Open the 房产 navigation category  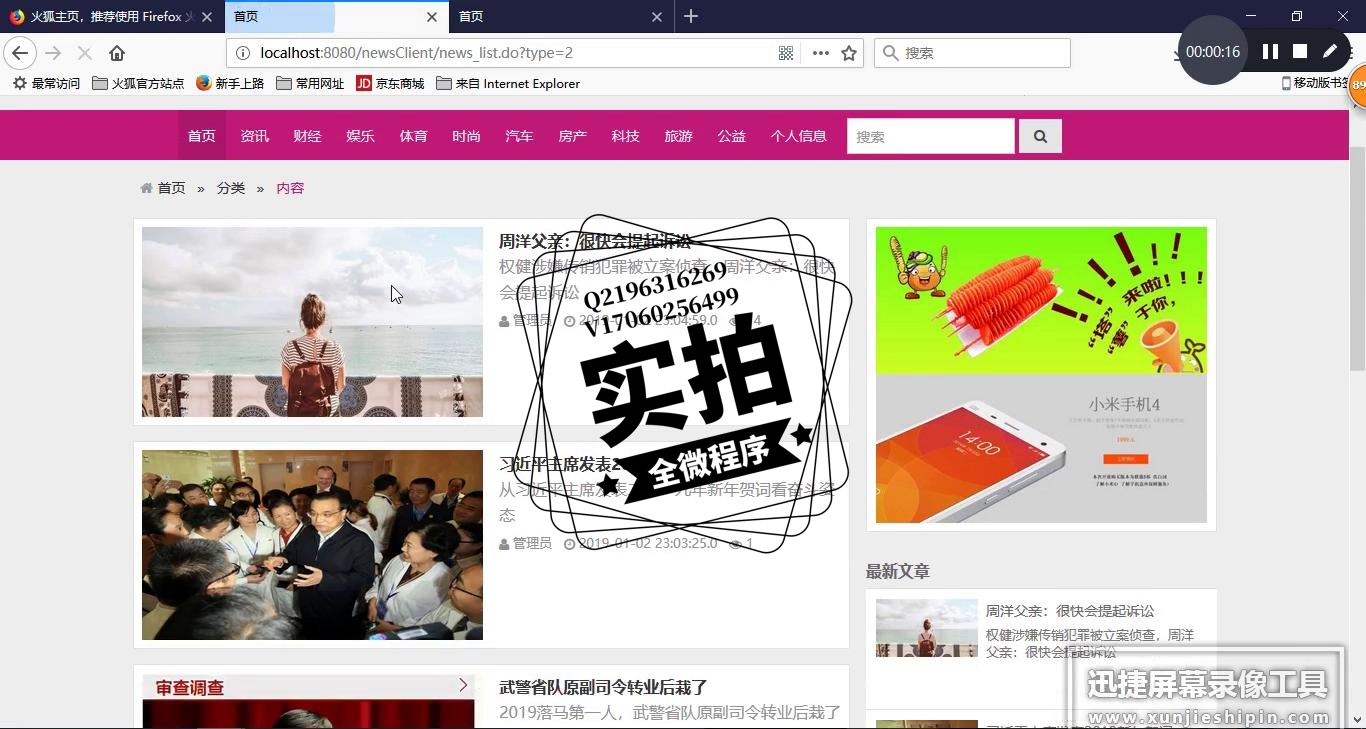click(573, 136)
